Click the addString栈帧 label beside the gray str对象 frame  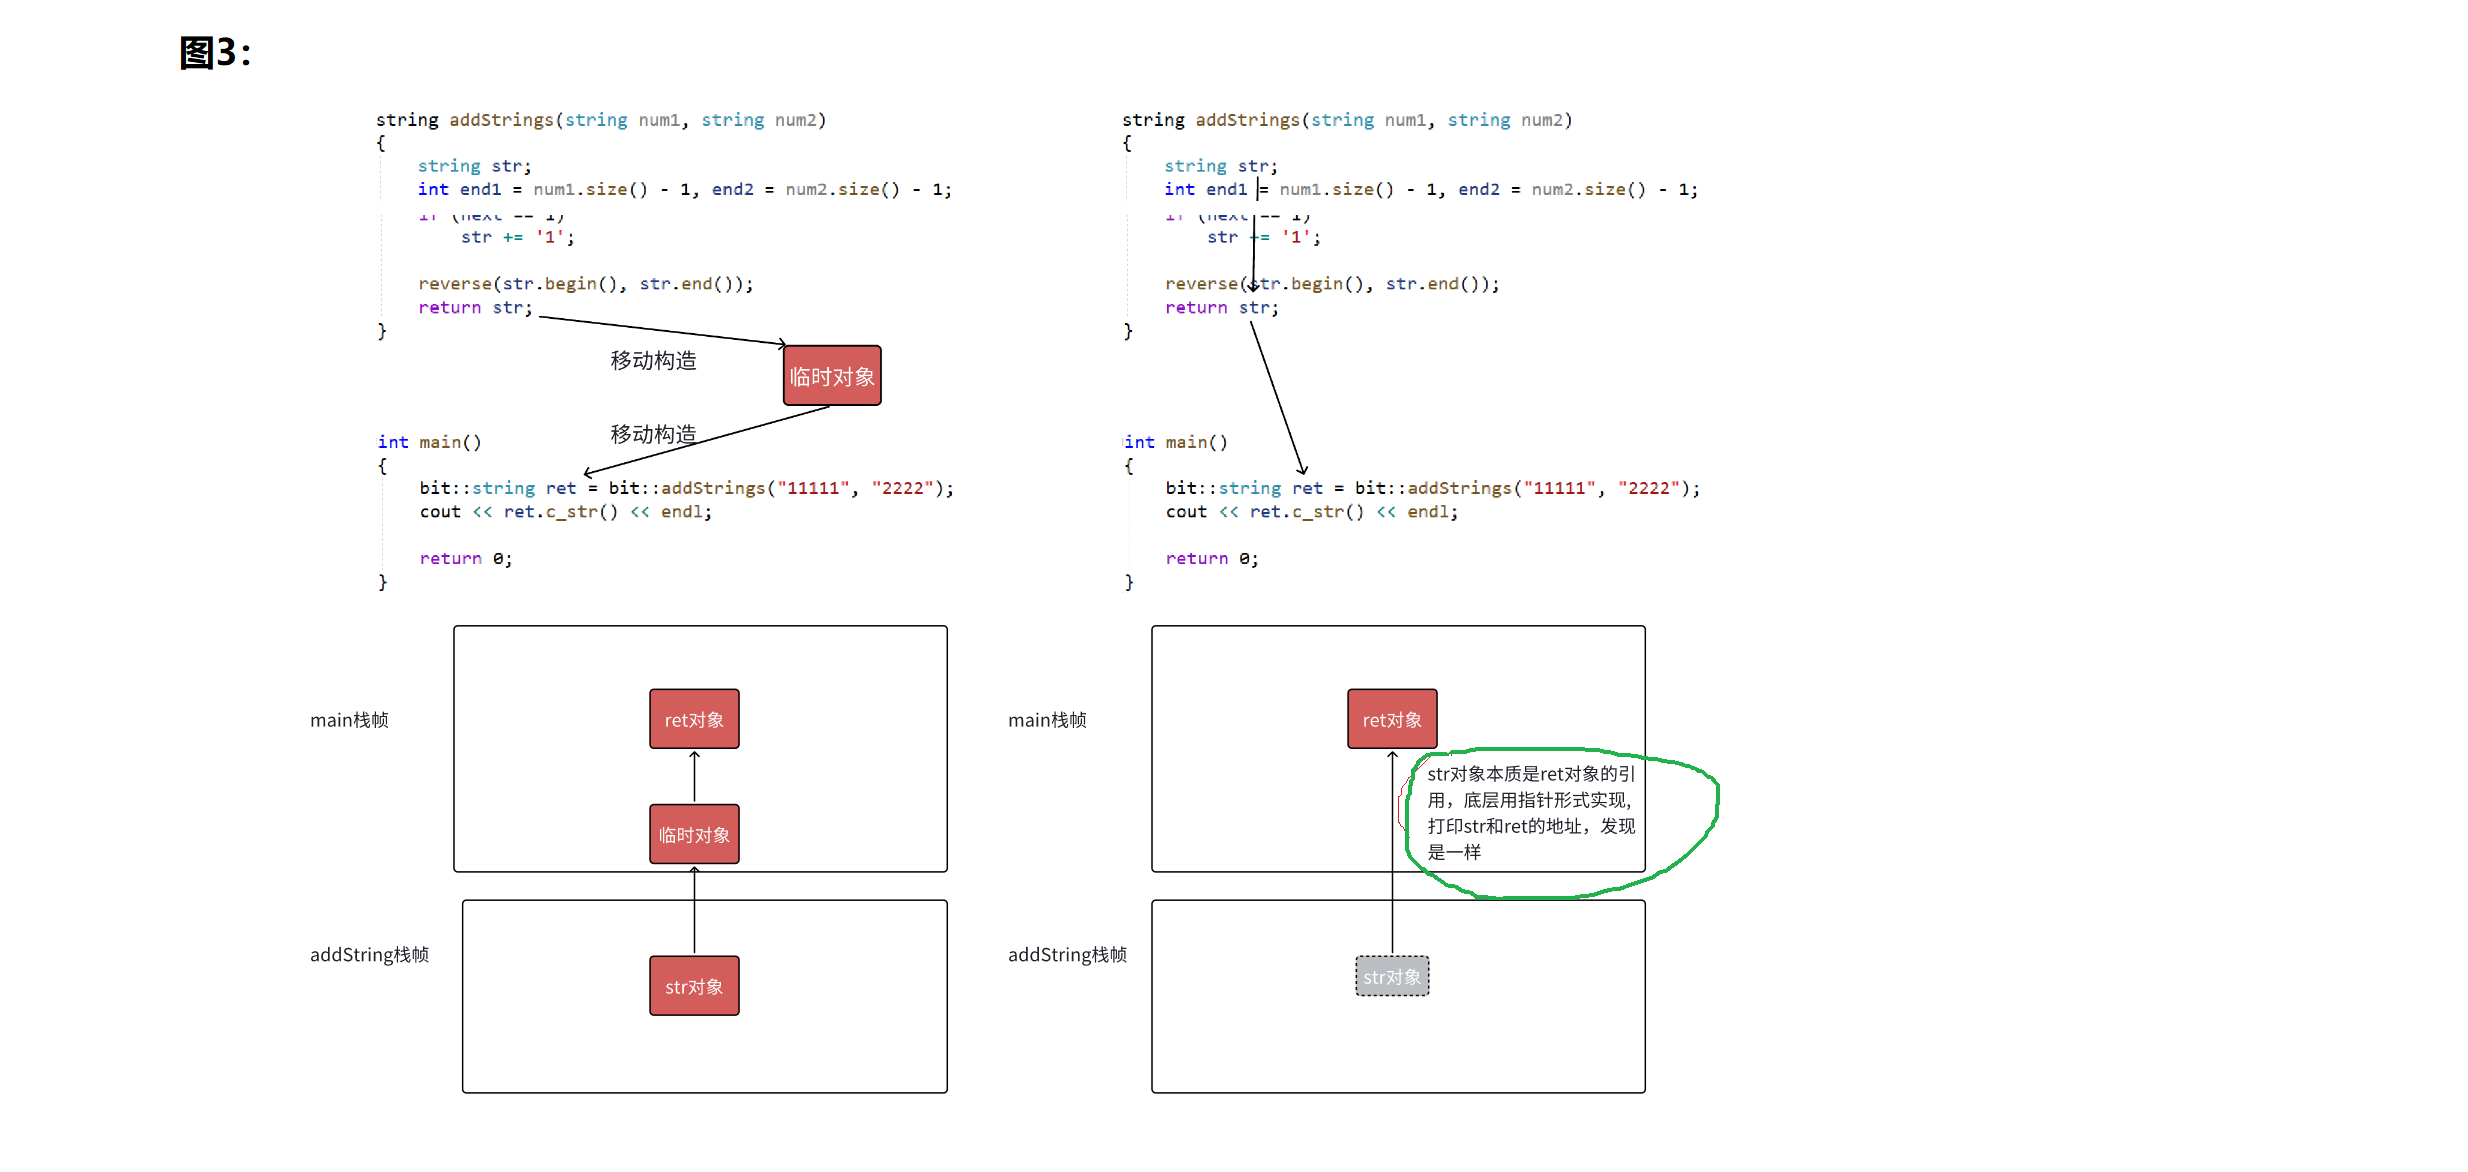[1067, 954]
